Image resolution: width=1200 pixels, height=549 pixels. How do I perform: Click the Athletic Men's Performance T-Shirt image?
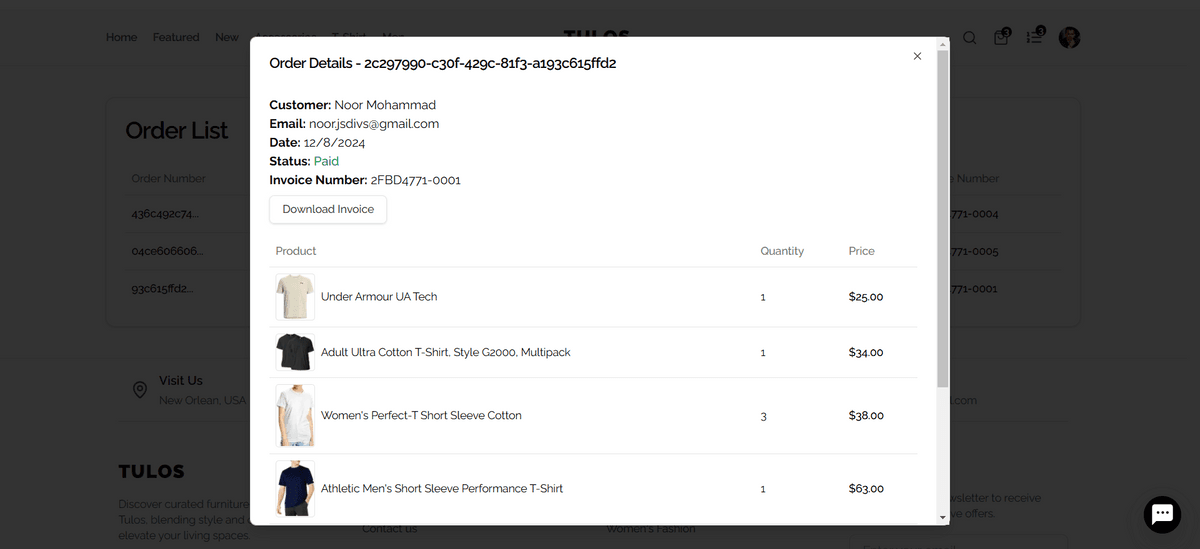tap(295, 488)
